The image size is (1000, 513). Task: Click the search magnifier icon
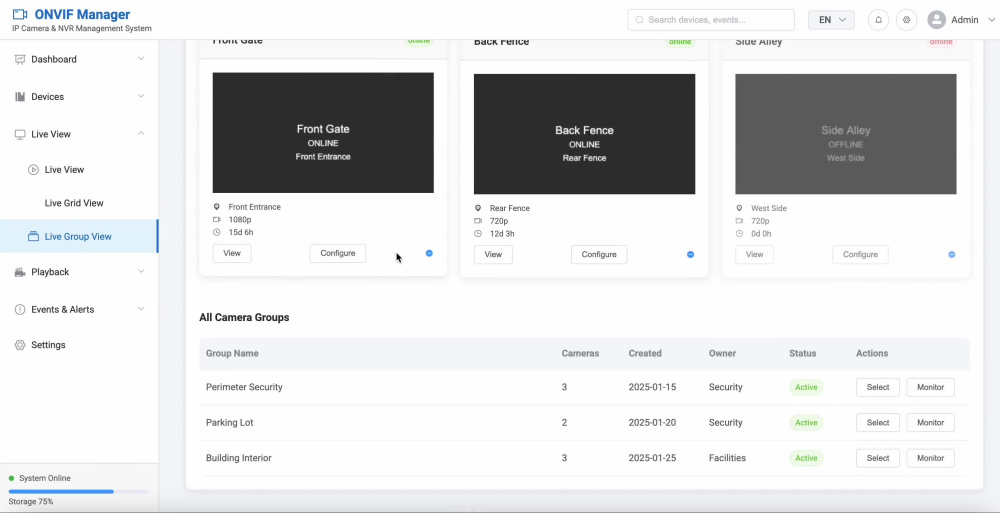640,20
